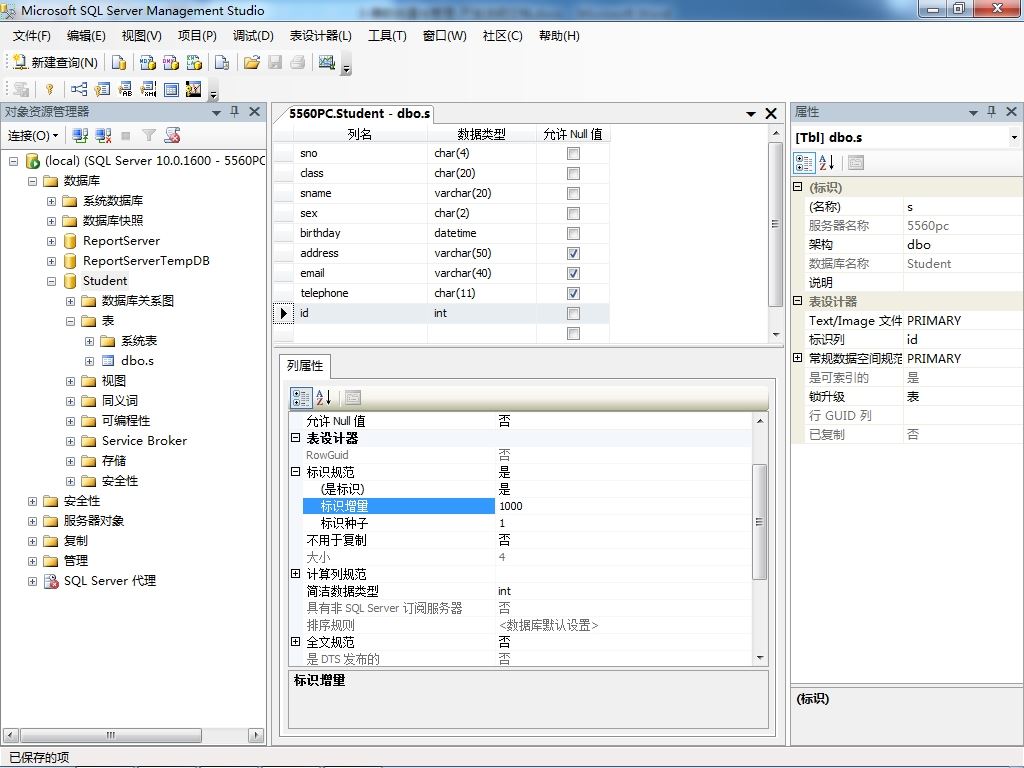Viewport: 1024px width, 768px height.
Task: Open the 视图(V) menu
Action: pos(141,36)
